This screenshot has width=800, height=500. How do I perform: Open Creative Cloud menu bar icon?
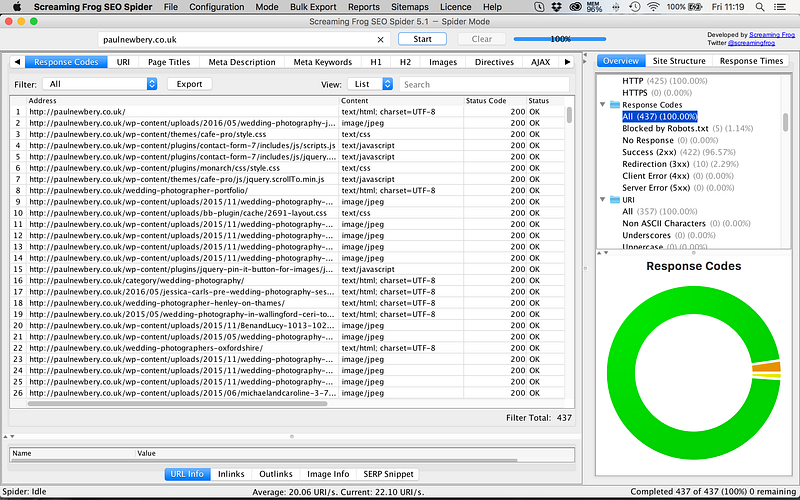575,7
